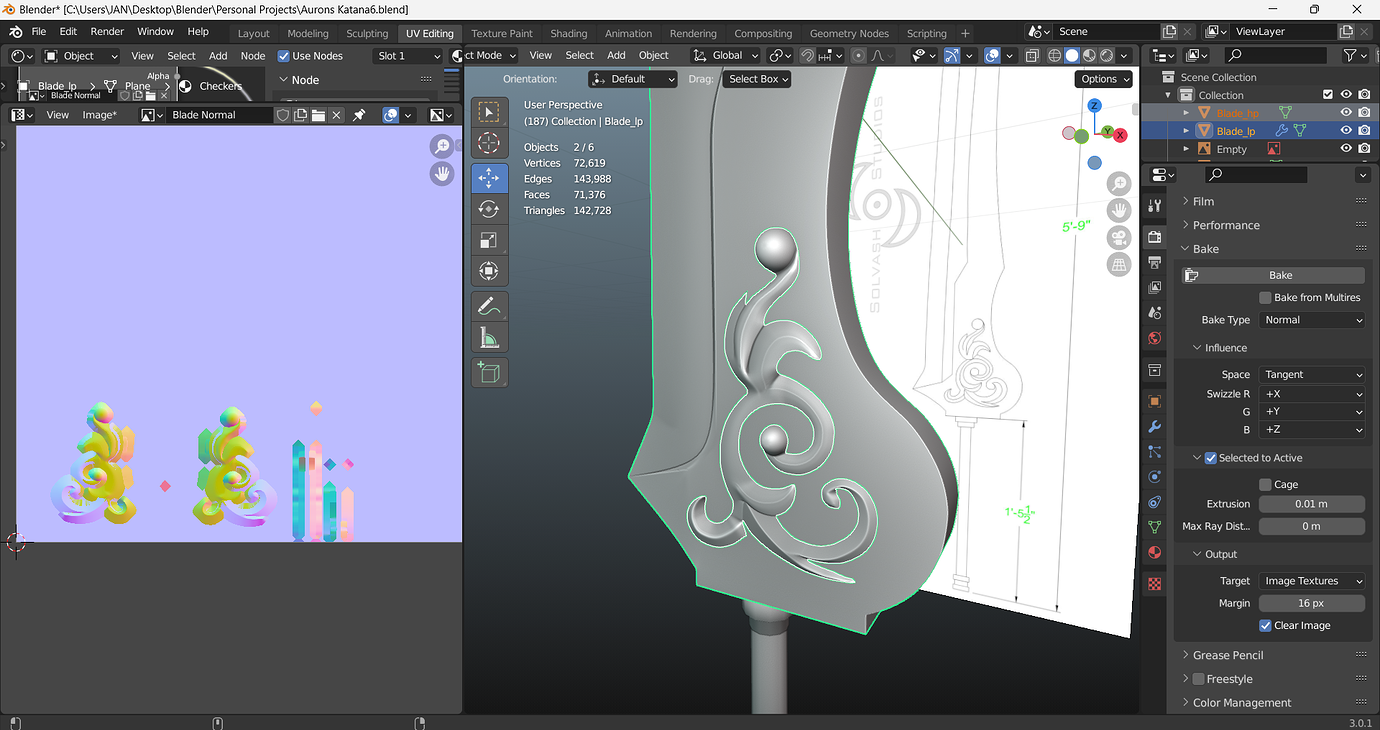Pin the Blade Normal image in editor

(359, 115)
